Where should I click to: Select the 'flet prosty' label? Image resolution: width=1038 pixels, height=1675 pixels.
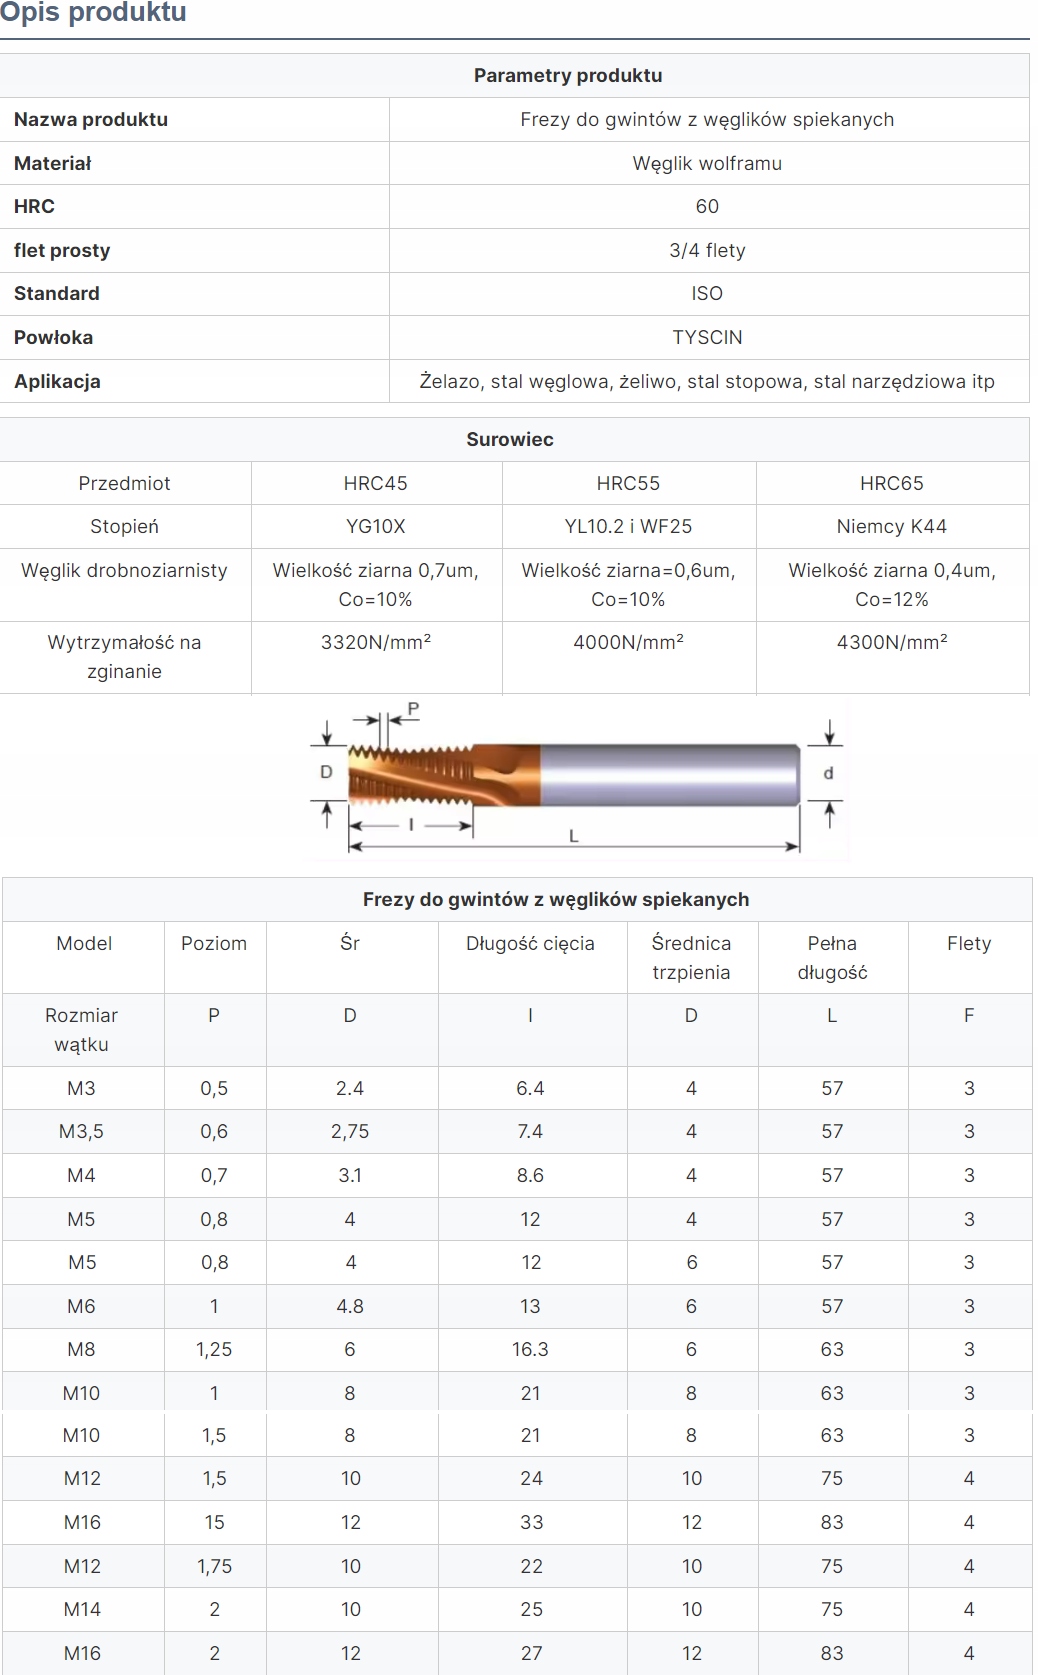click(x=62, y=250)
